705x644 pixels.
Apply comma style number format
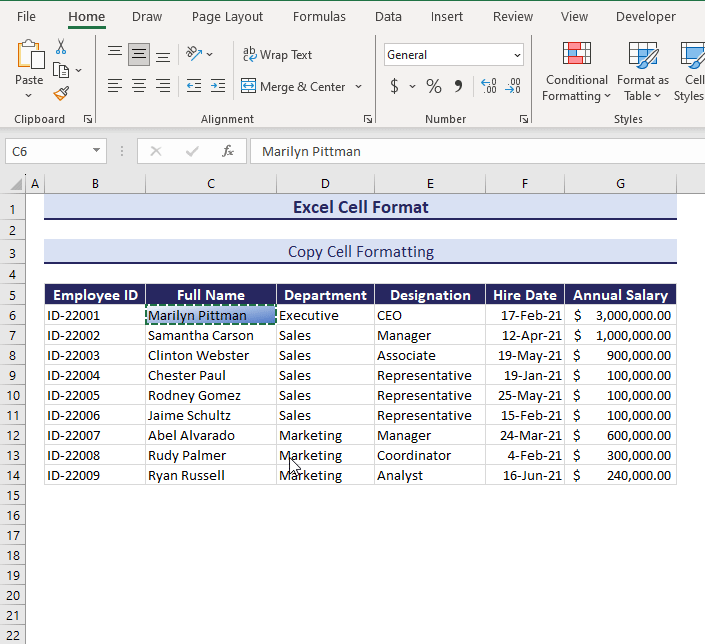point(458,87)
